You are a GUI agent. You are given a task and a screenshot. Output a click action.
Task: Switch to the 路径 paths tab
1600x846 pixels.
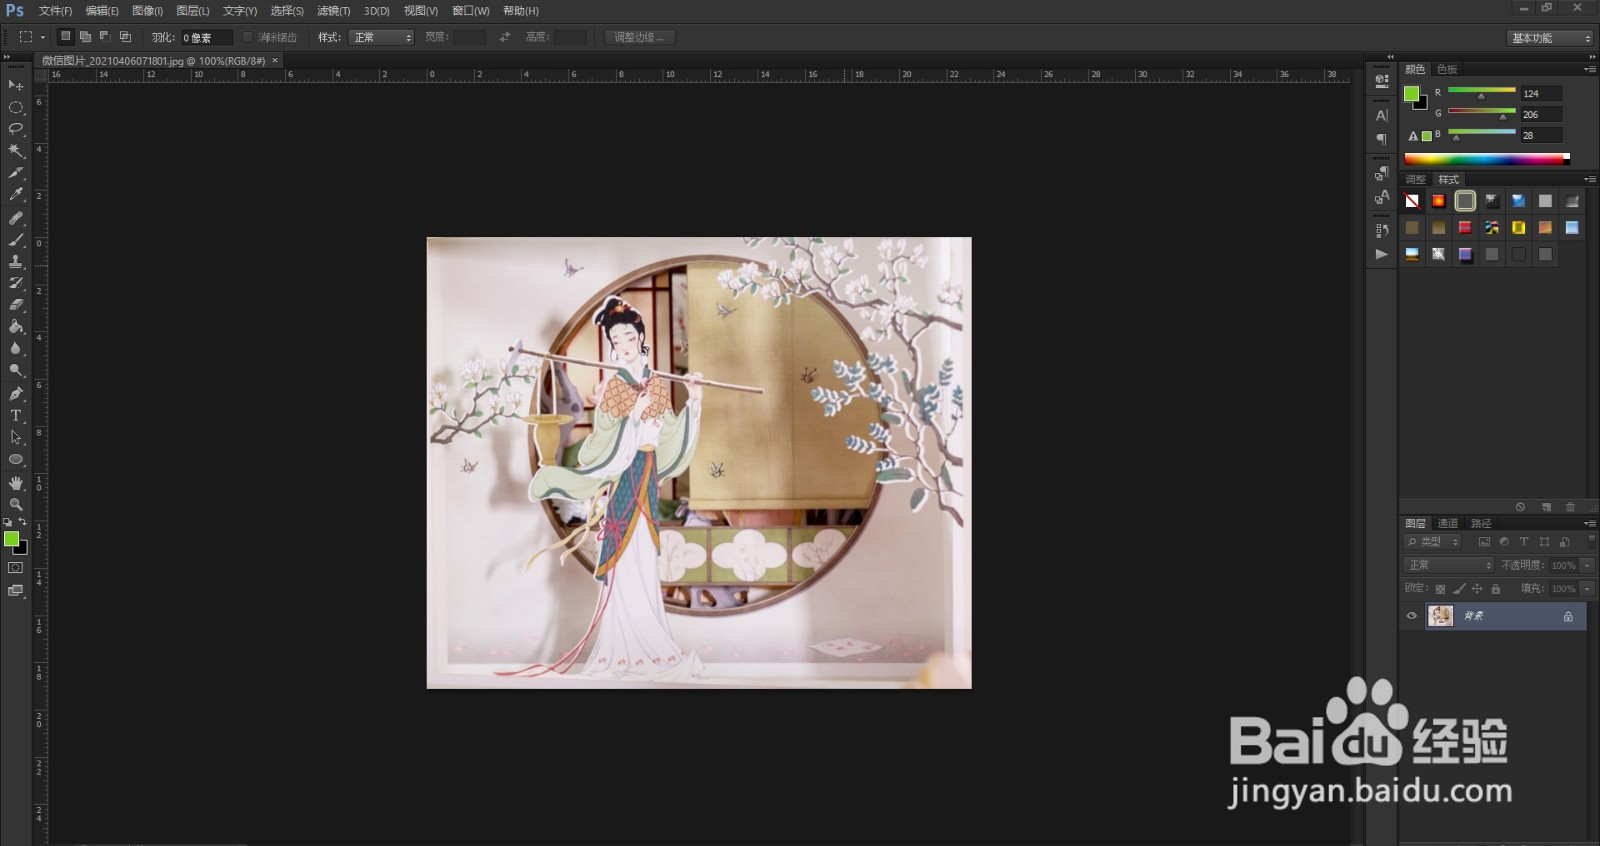point(1481,523)
